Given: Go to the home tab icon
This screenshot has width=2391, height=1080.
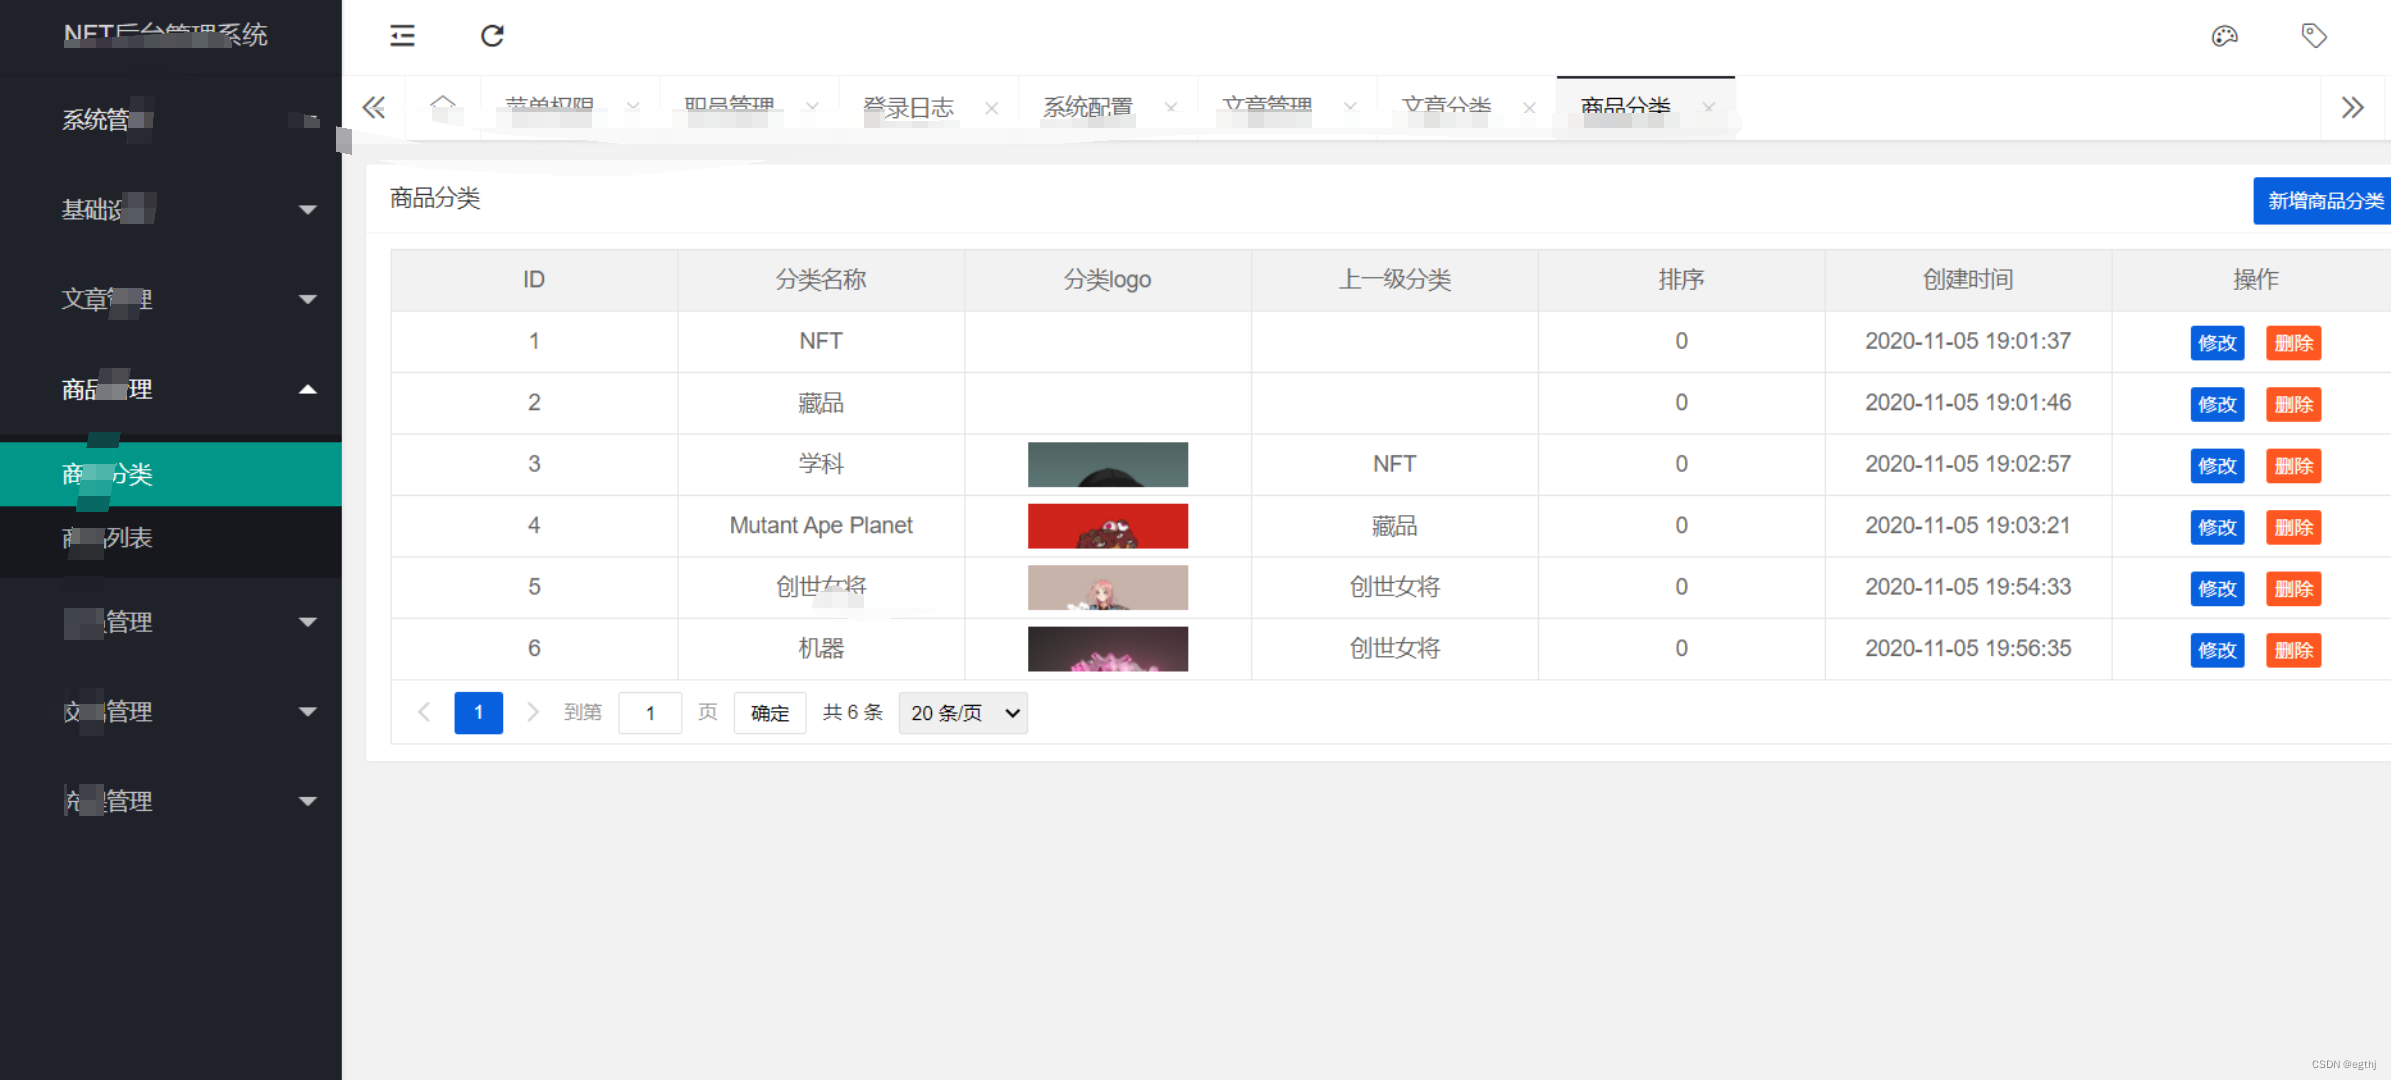Looking at the screenshot, I should [x=442, y=106].
